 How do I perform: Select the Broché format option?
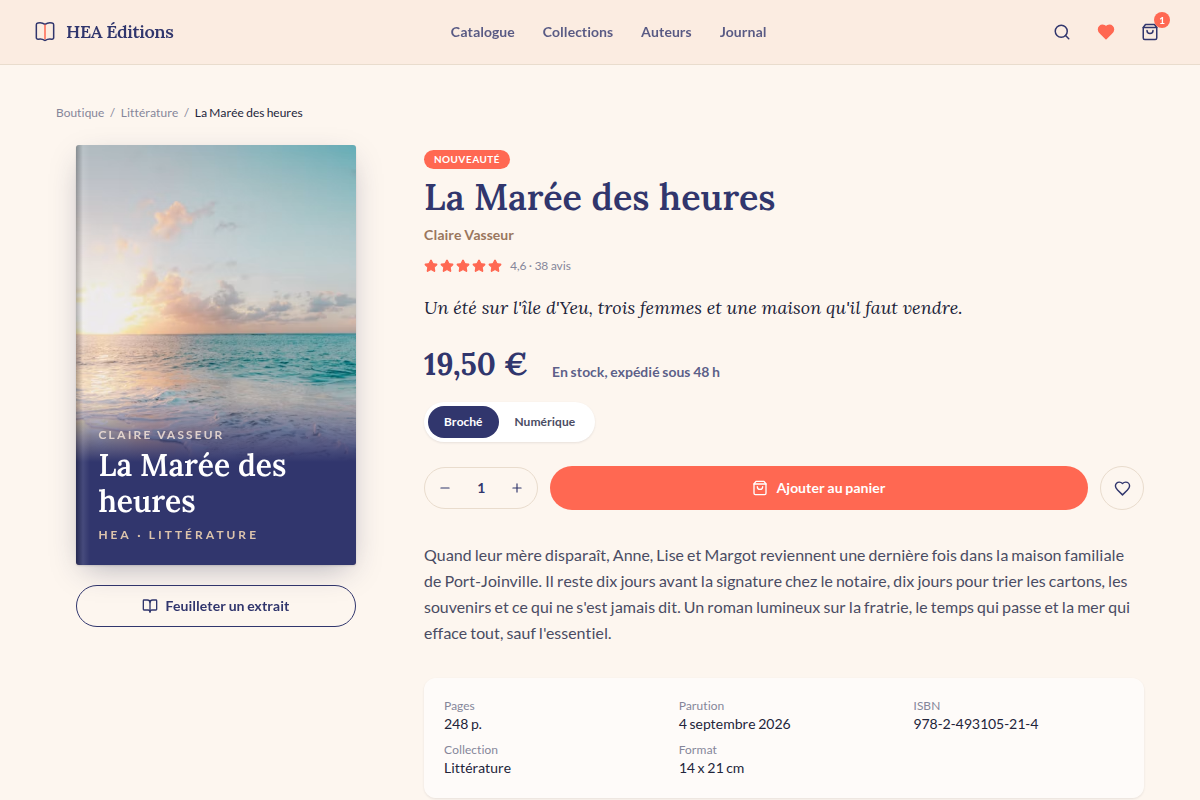coord(463,422)
